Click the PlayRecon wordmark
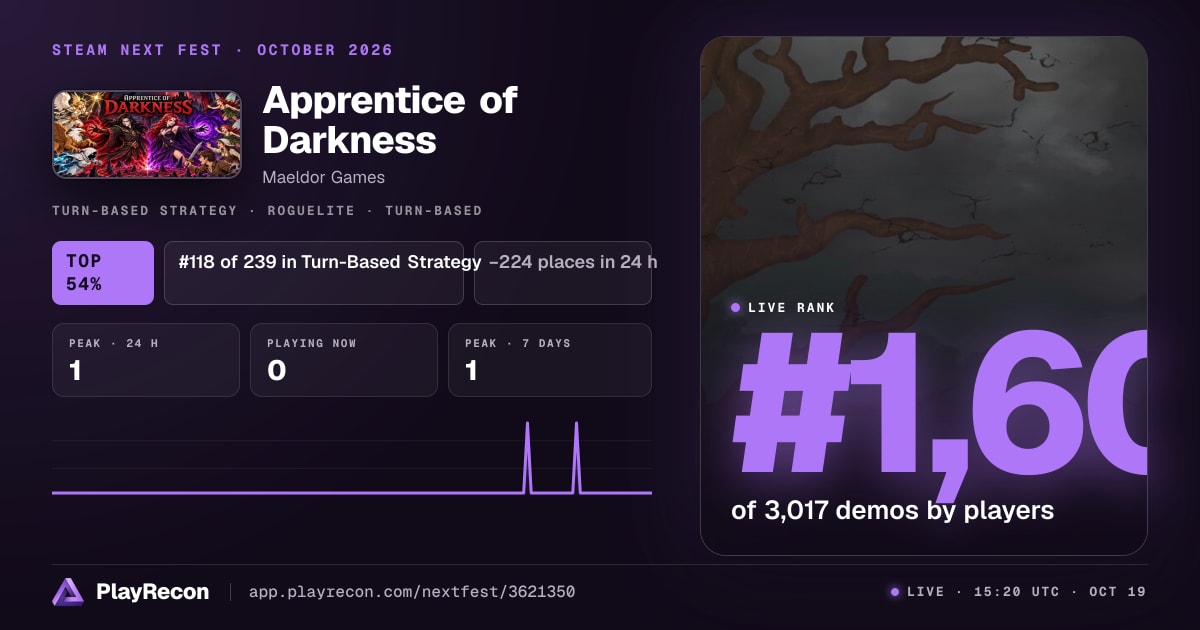The image size is (1200, 630). (152, 592)
